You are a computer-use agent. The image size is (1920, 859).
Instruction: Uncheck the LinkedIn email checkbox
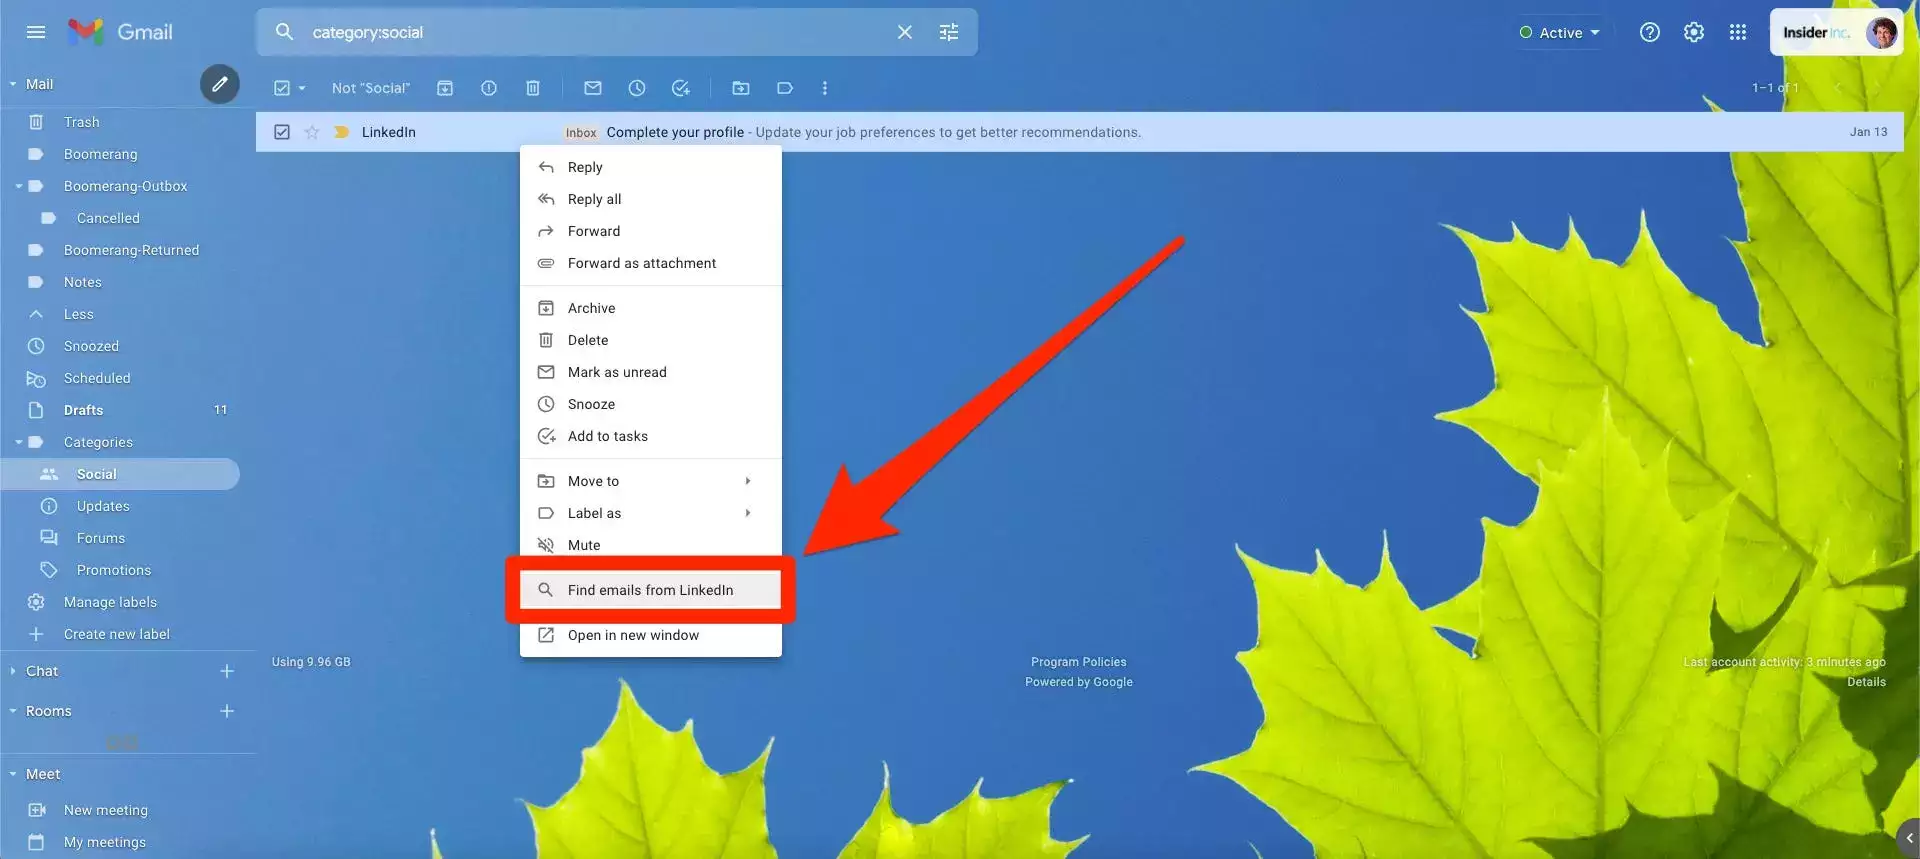[282, 132]
